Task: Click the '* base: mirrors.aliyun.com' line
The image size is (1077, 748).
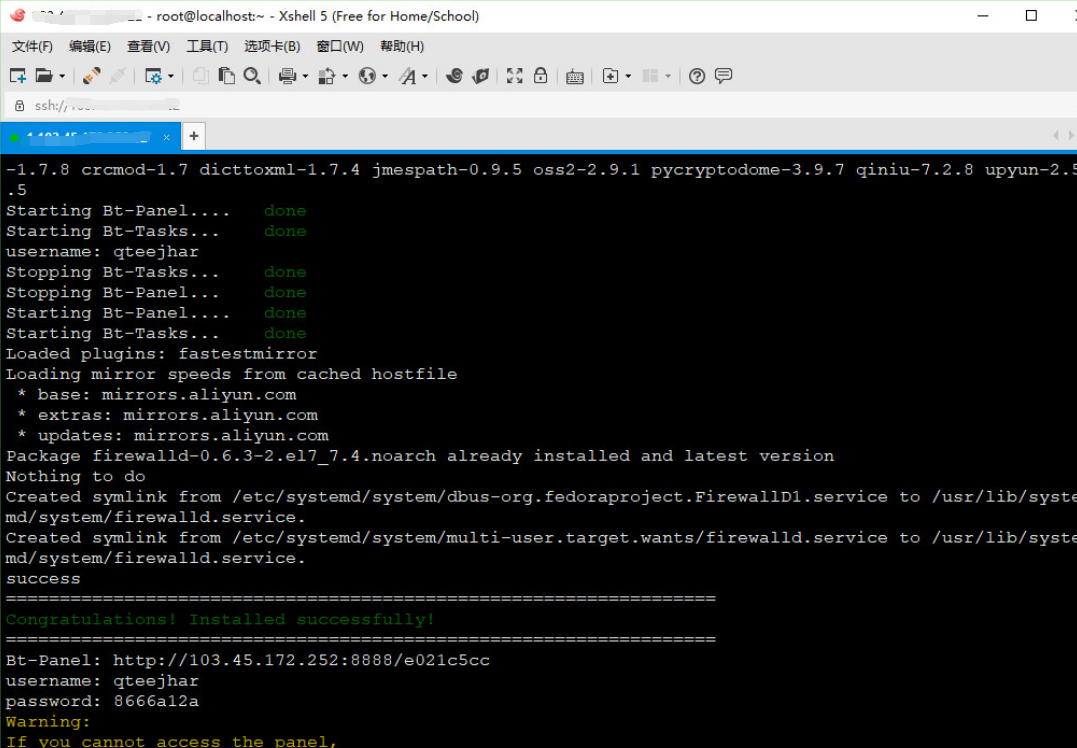Action: [157, 395]
